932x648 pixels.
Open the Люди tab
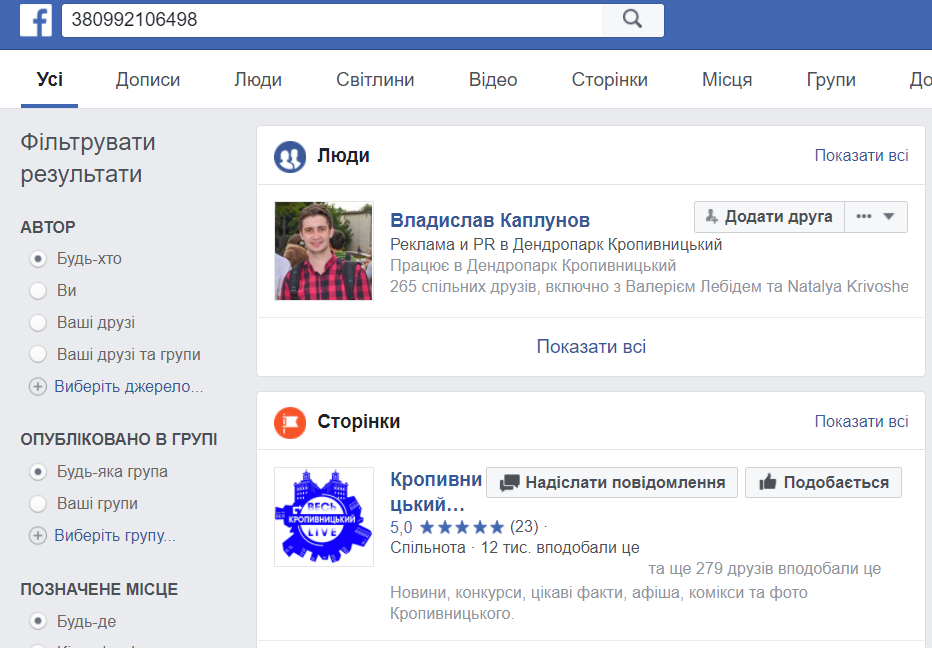point(258,80)
